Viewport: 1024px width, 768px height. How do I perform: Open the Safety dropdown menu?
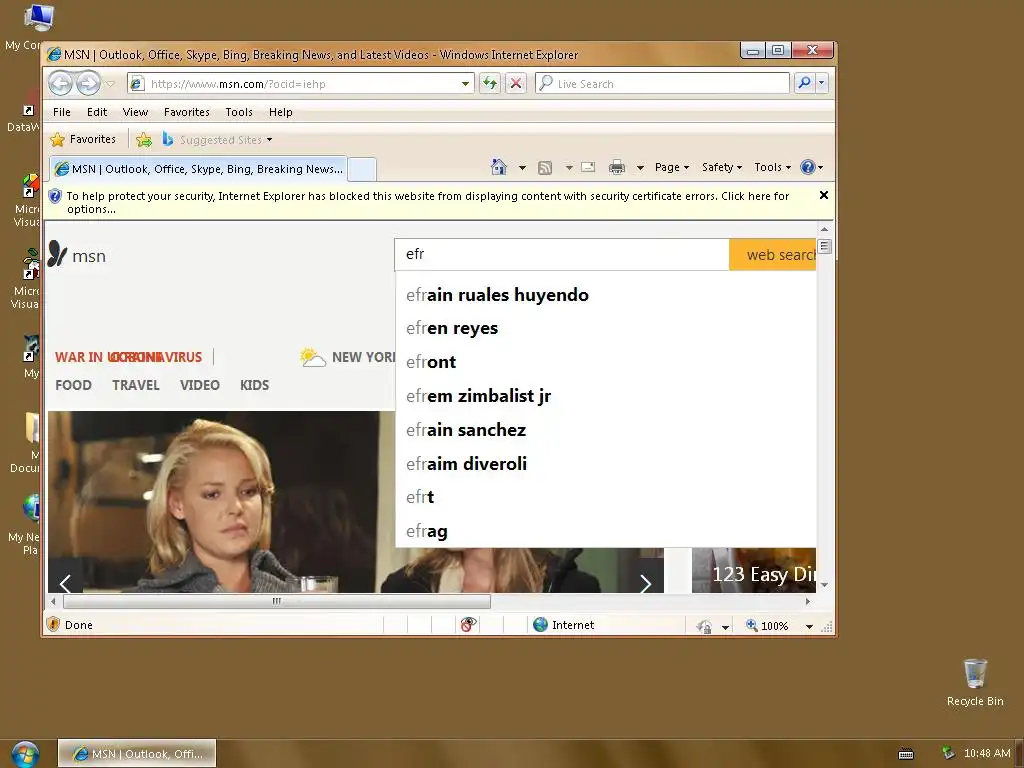point(722,167)
